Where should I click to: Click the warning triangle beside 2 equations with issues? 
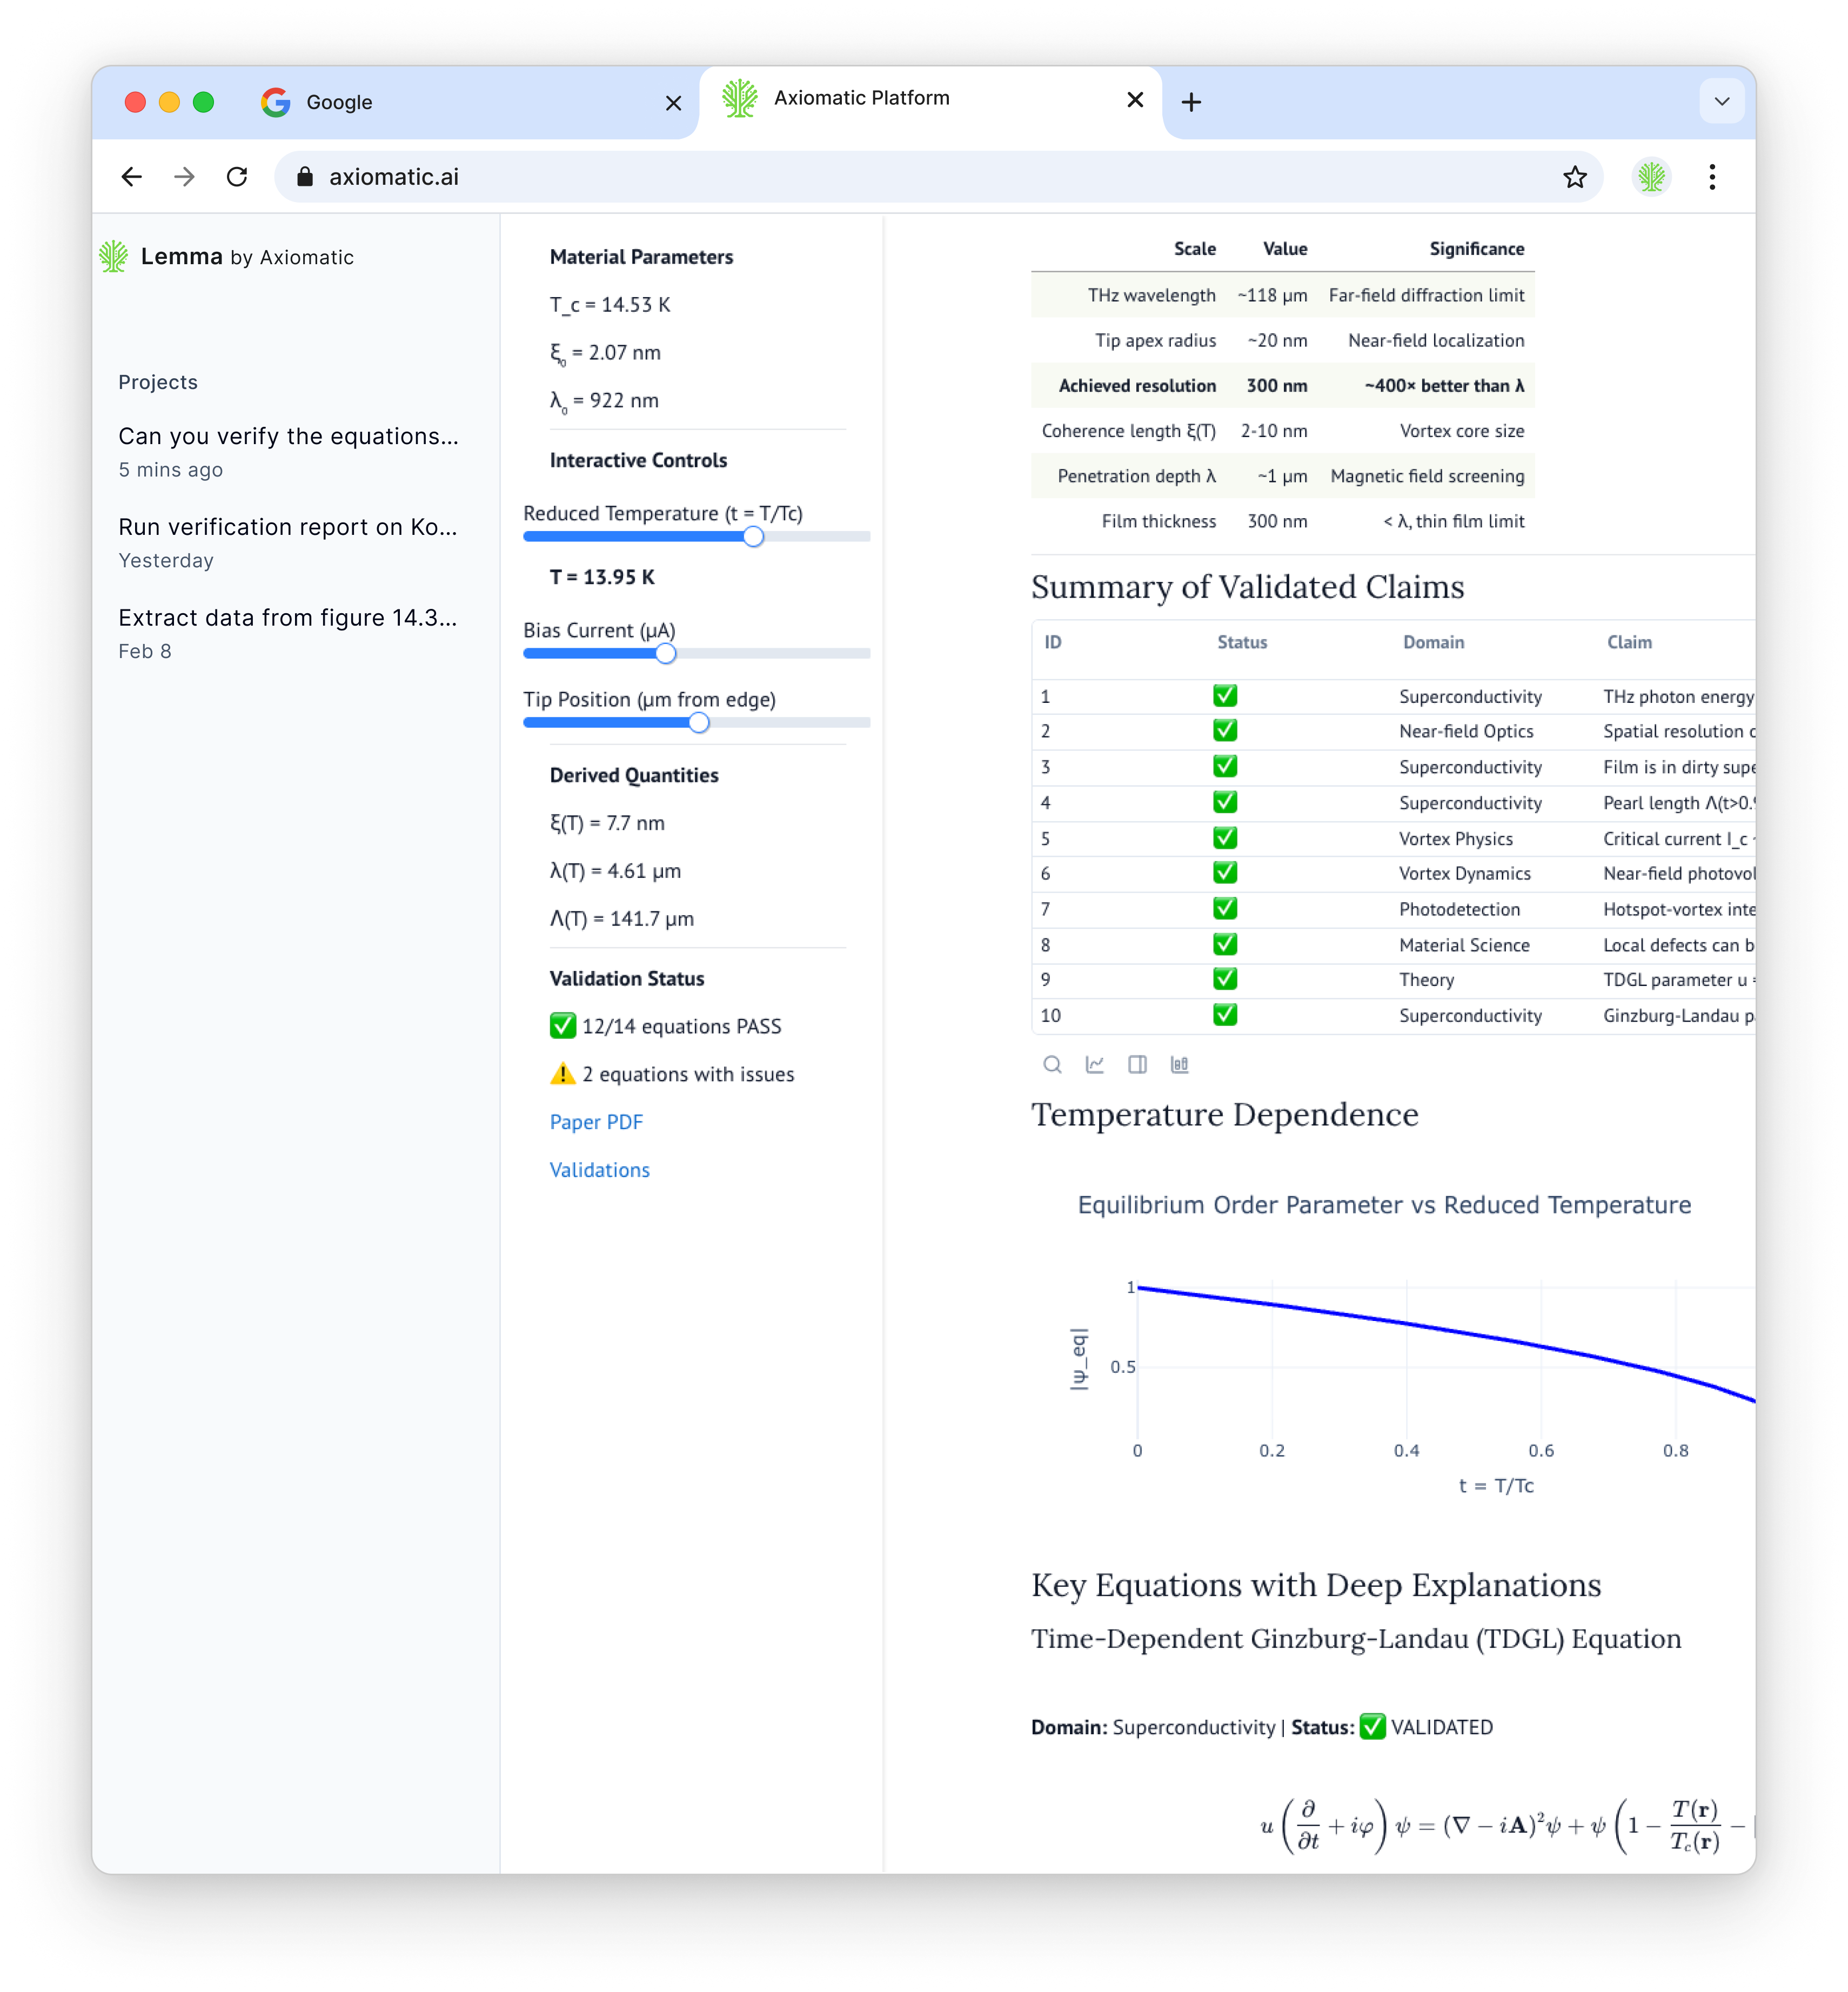562,1074
